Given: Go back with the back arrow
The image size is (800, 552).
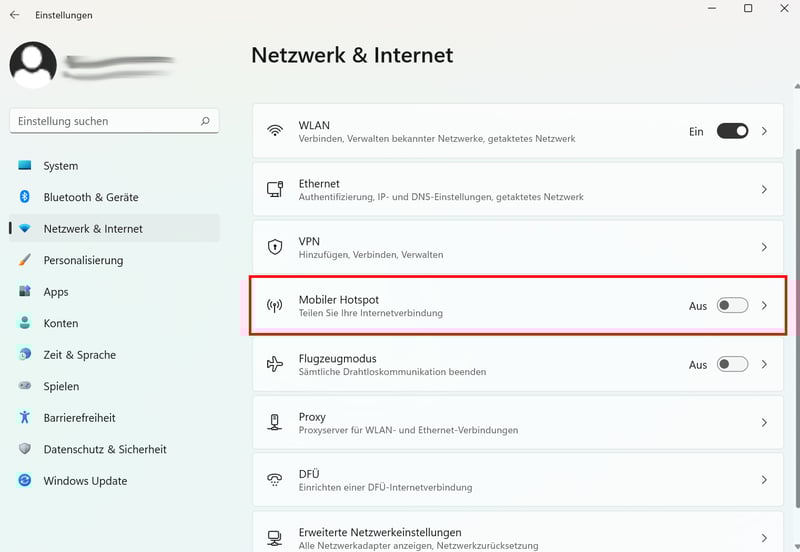Looking at the screenshot, I should click(x=14, y=15).
